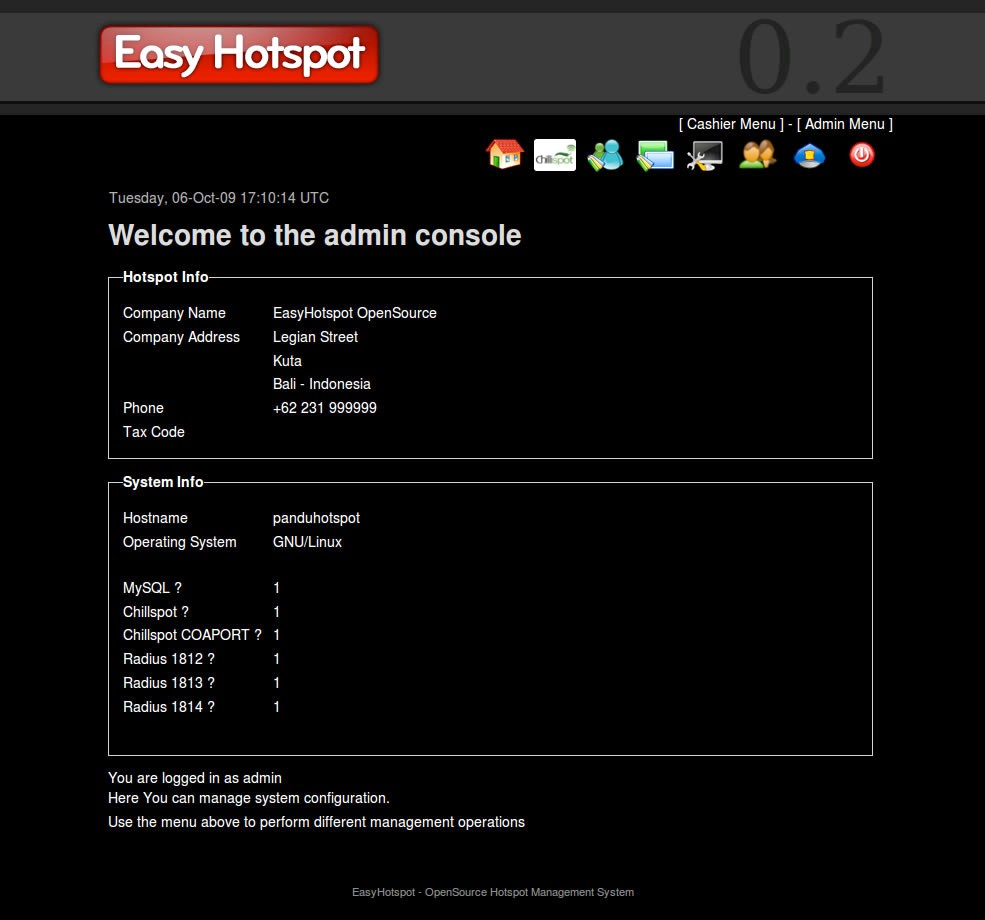
Task: Select the hostname value panduhotspot
Action: tap(316, 518)
